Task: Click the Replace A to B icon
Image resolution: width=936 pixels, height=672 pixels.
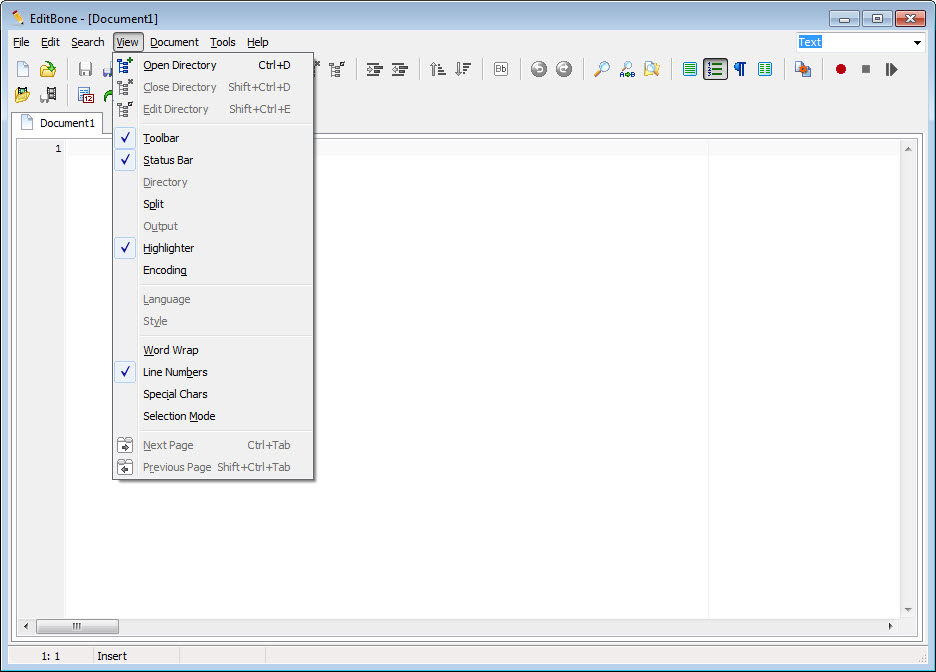Action: 627,69
